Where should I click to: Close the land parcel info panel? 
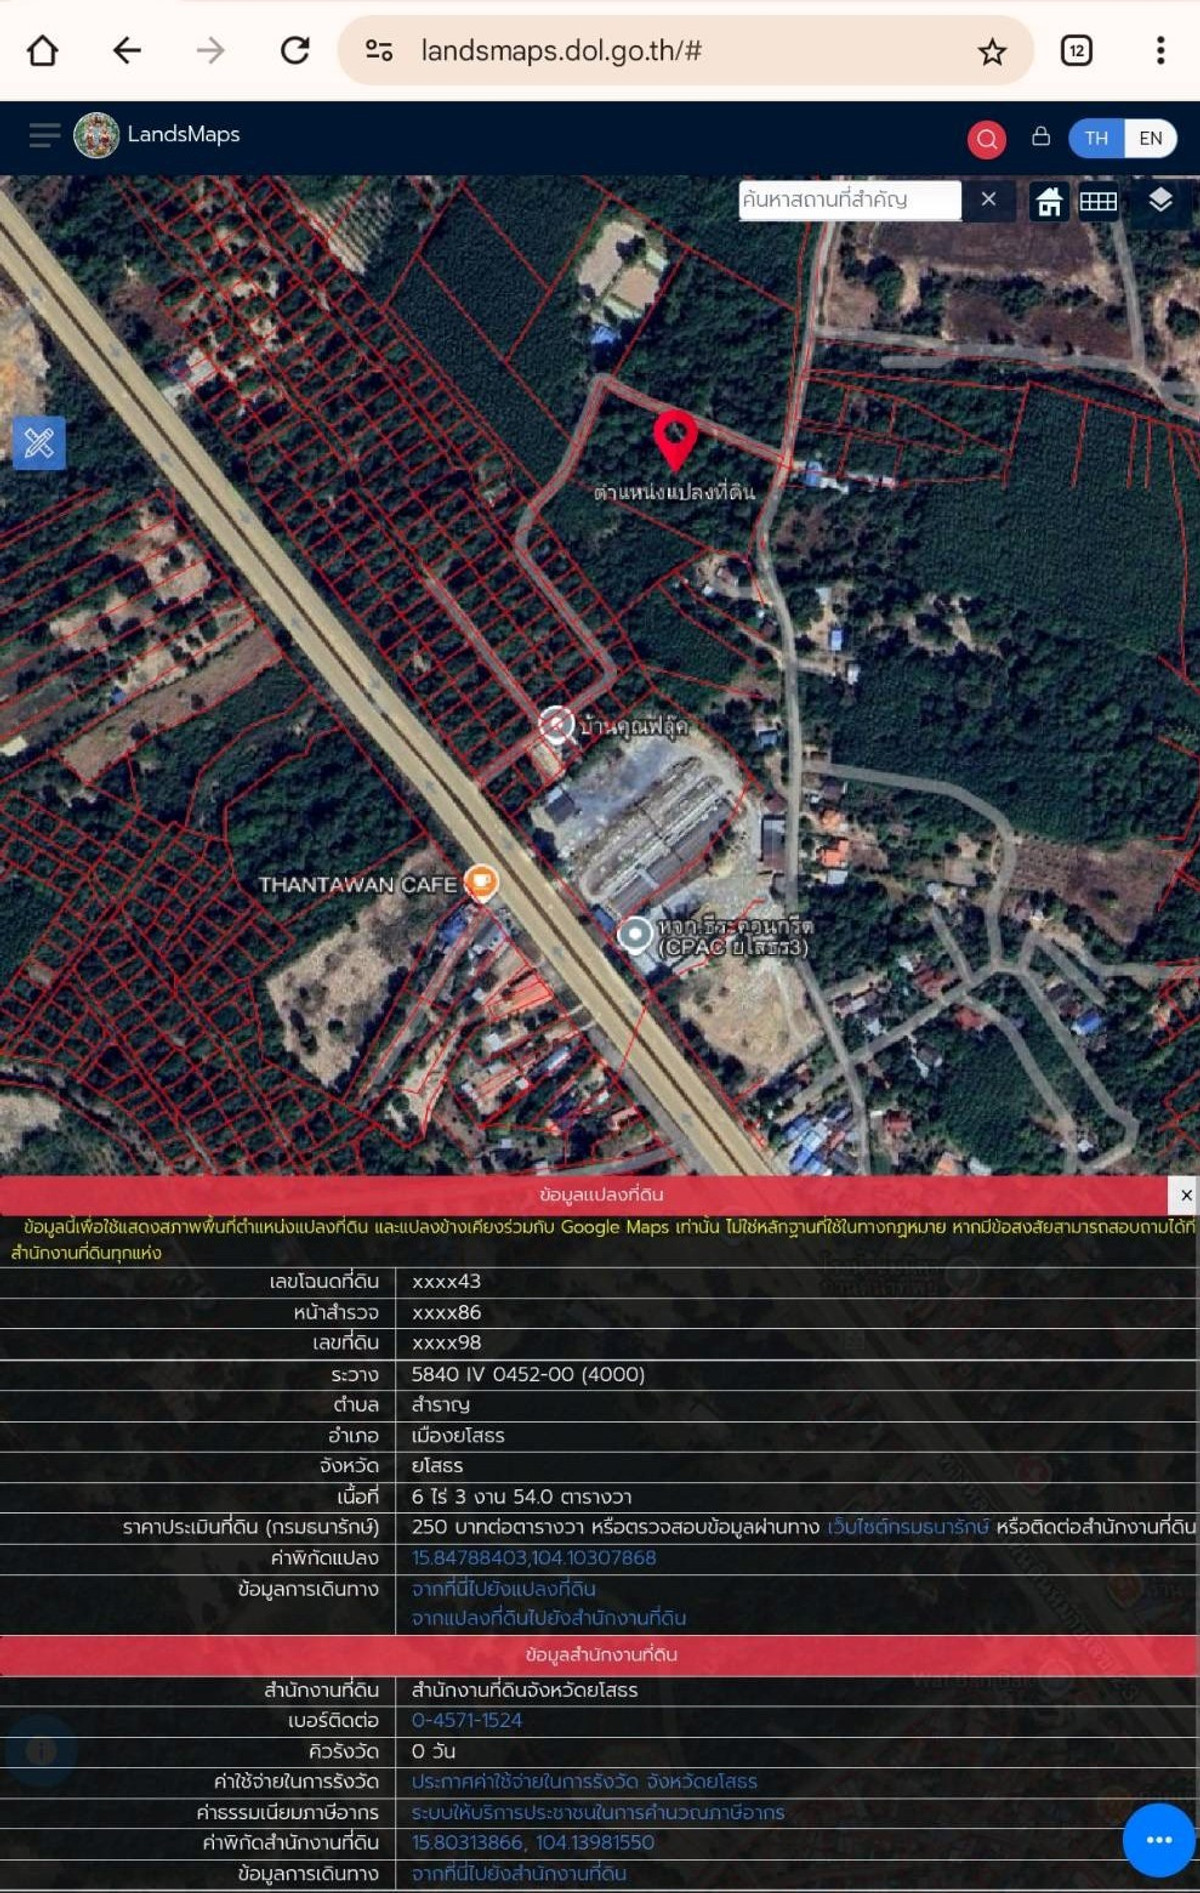click(x=1185, y=1195)
